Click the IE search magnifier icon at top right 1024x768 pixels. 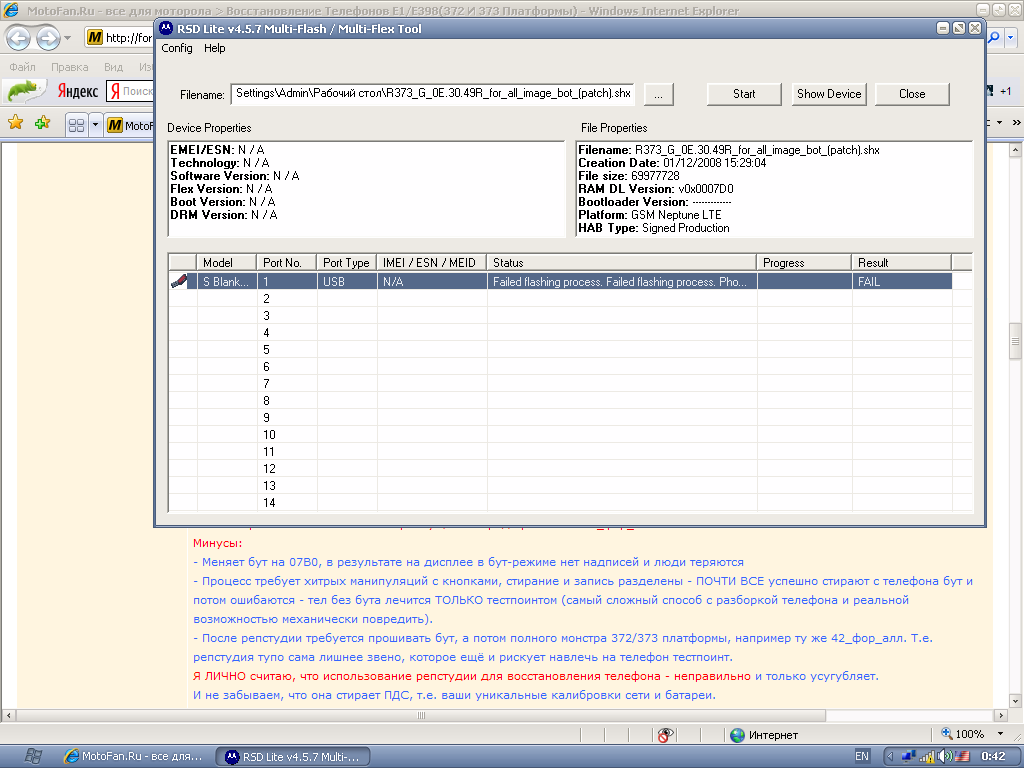click(994, 38)
